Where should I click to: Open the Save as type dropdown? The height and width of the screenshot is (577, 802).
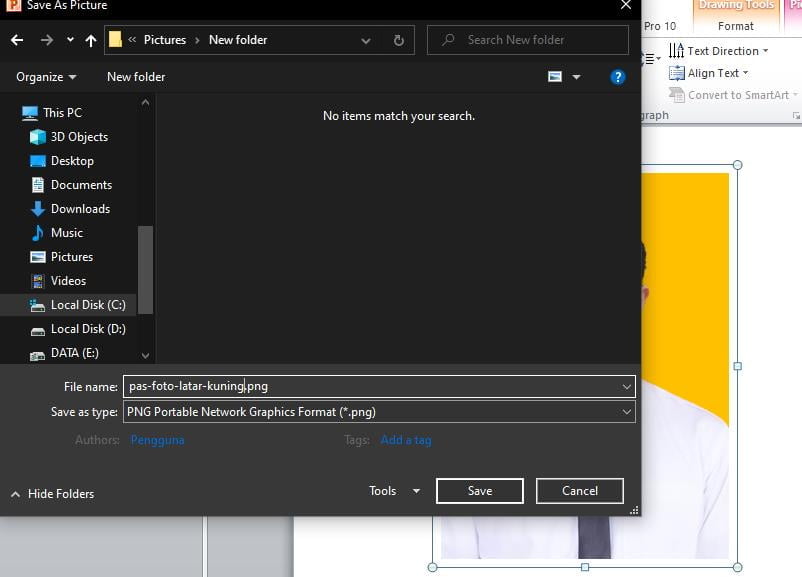click(379, 412)
